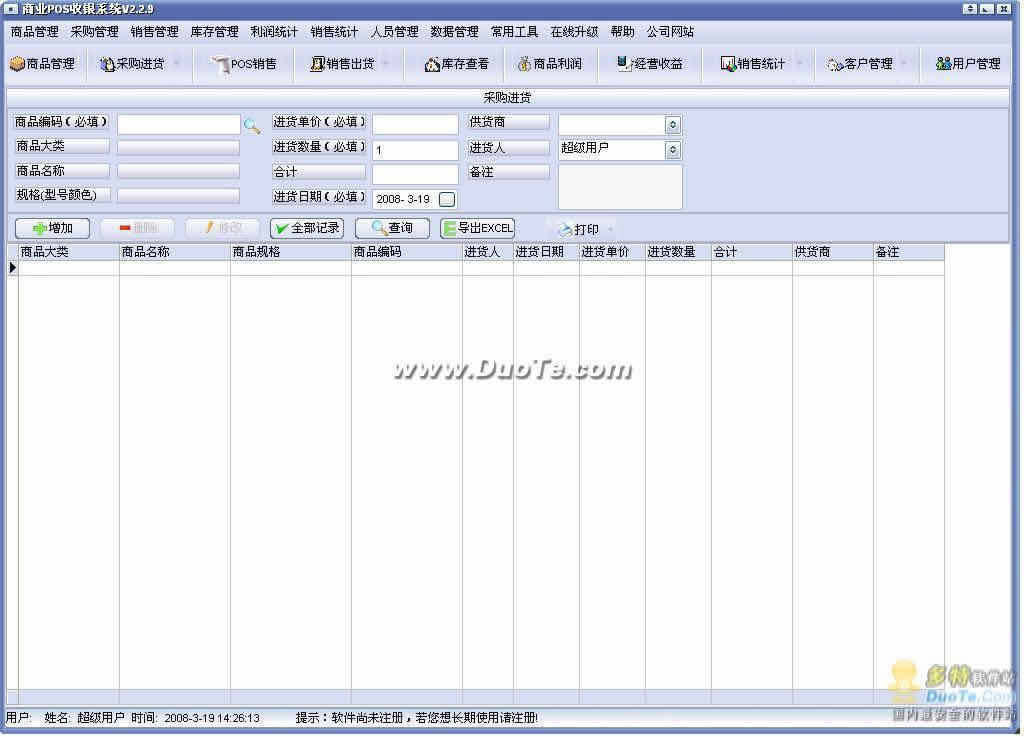Click the 进货单价 input field

pos(415,125)
